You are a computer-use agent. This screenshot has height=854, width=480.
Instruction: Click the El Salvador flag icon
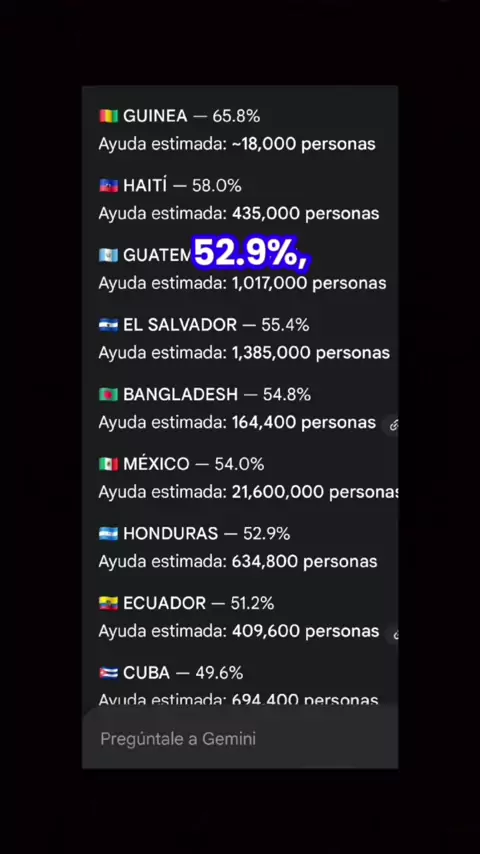point(108,325)
